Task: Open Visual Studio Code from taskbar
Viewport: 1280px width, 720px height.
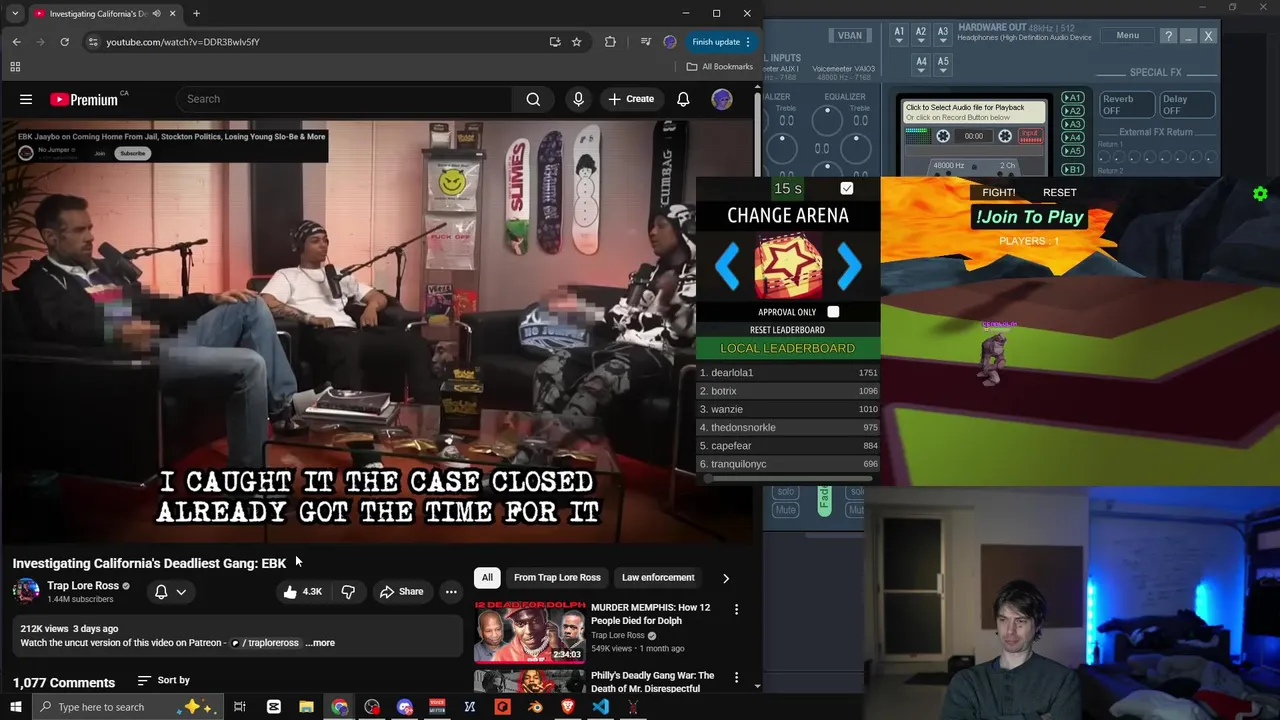Action: click(600, 707)
